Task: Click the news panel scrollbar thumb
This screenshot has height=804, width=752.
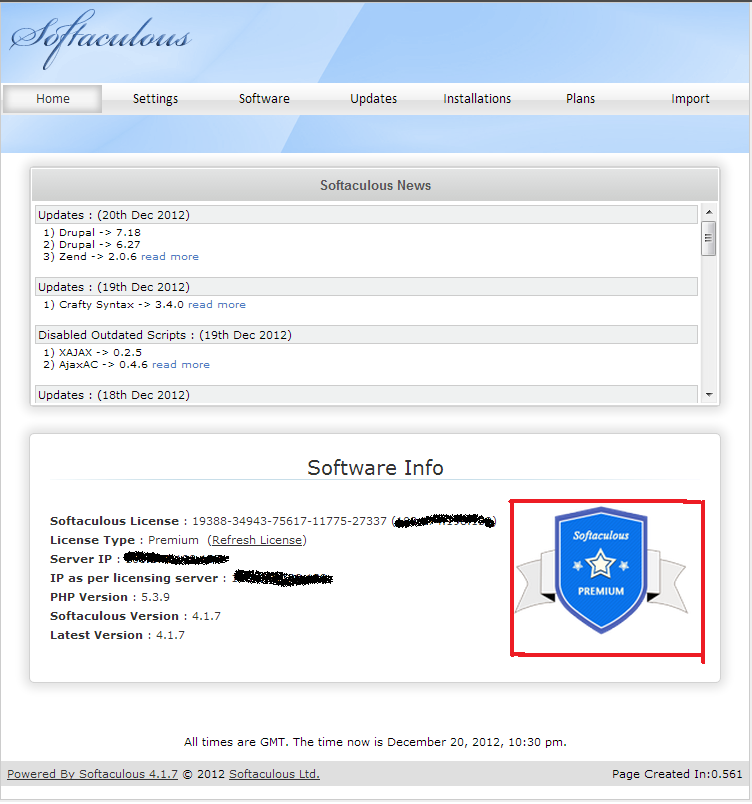Action: tap(708, 238)
